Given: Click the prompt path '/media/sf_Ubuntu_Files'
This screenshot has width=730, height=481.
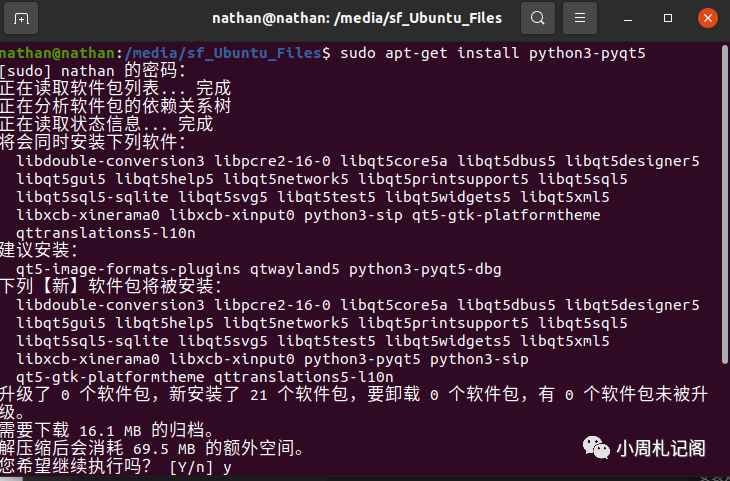Looking at the screenshot, I should tap(223, 53).
